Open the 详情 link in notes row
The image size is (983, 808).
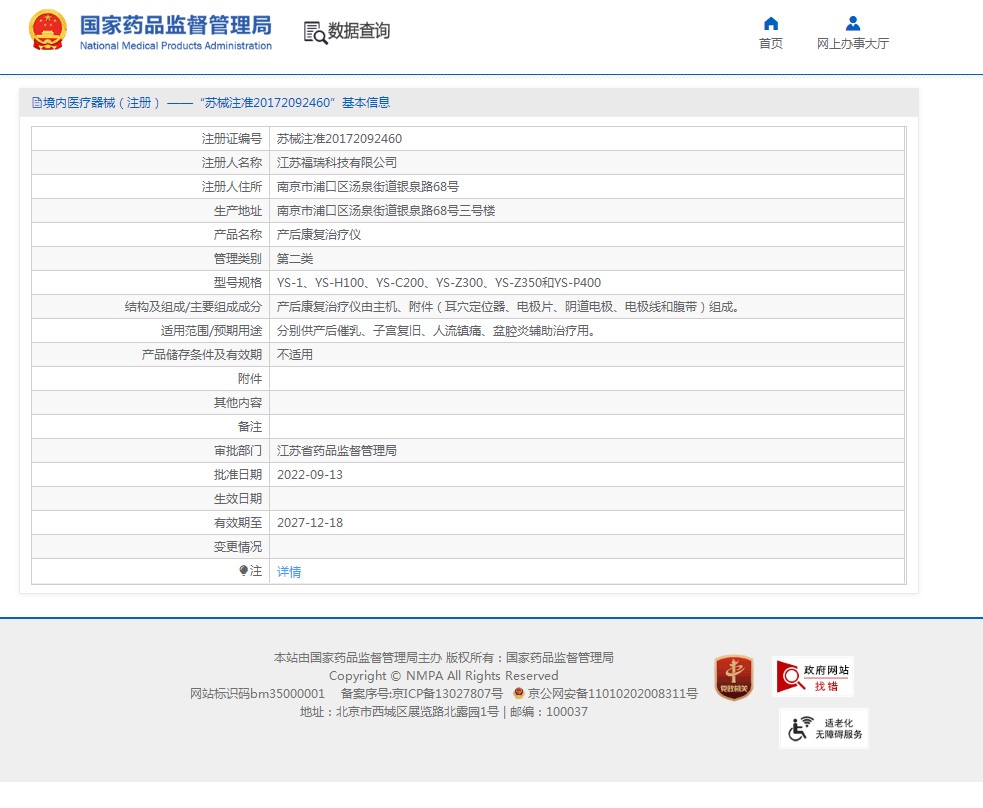pyautogui.click(x=289, y=572)
